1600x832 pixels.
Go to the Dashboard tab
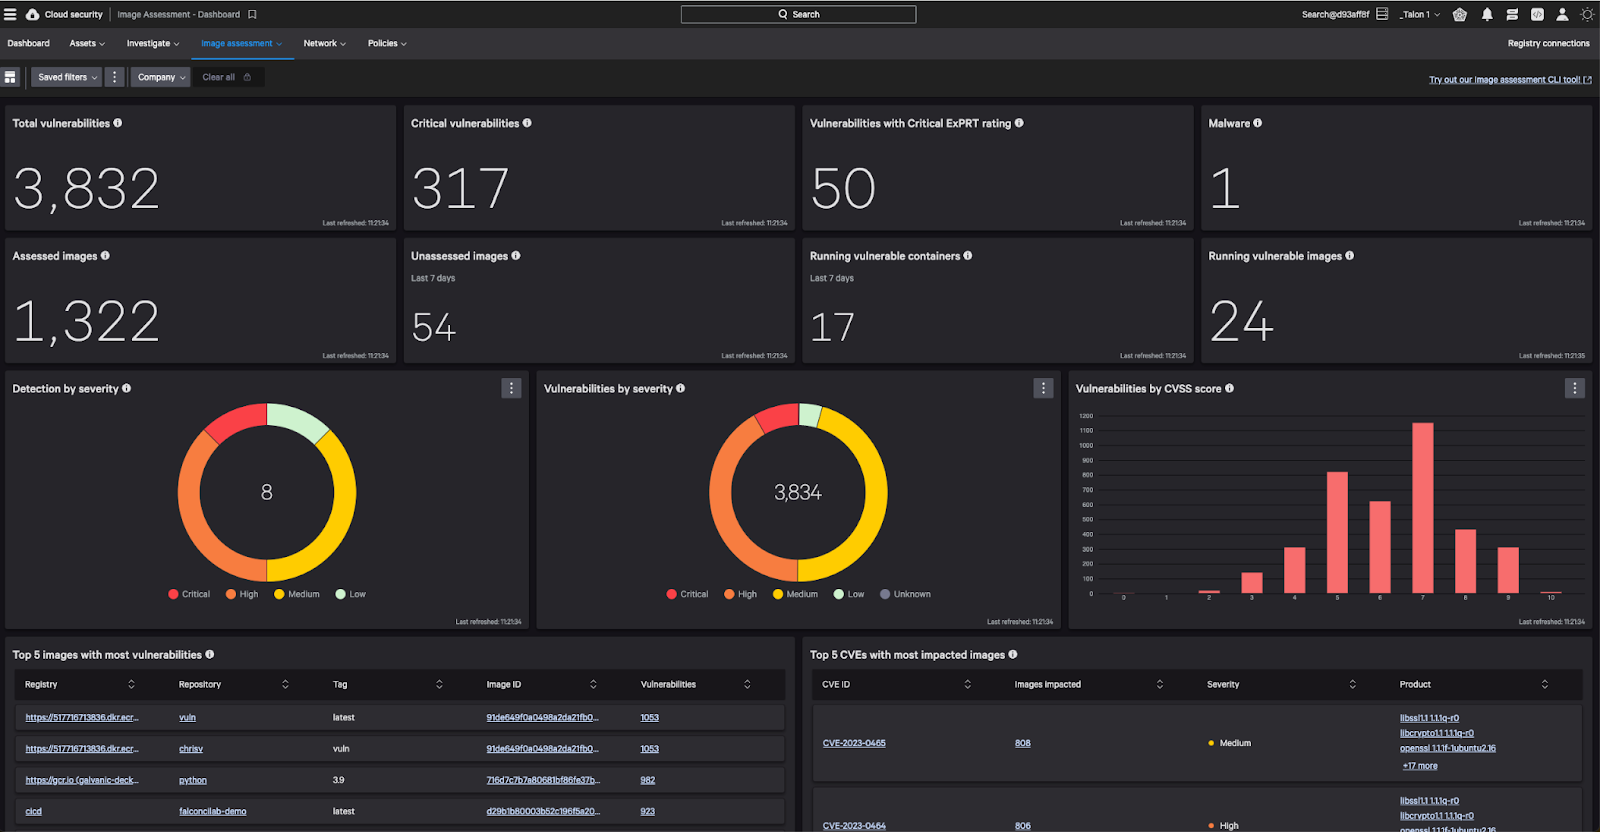[x=28, y=43]
